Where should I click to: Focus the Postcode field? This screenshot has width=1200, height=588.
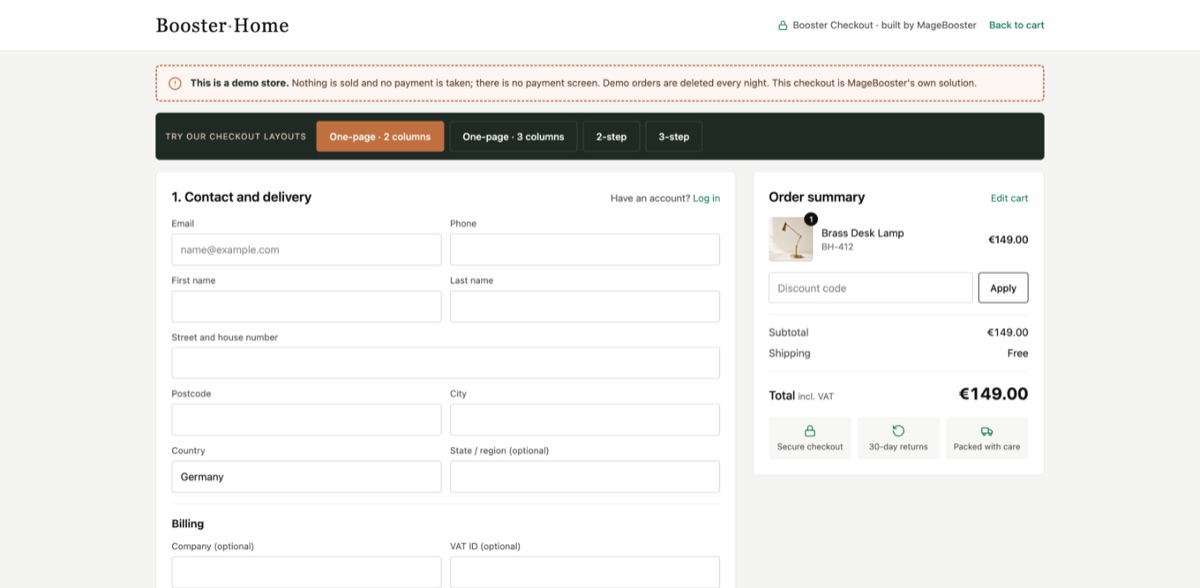(306, 420)
